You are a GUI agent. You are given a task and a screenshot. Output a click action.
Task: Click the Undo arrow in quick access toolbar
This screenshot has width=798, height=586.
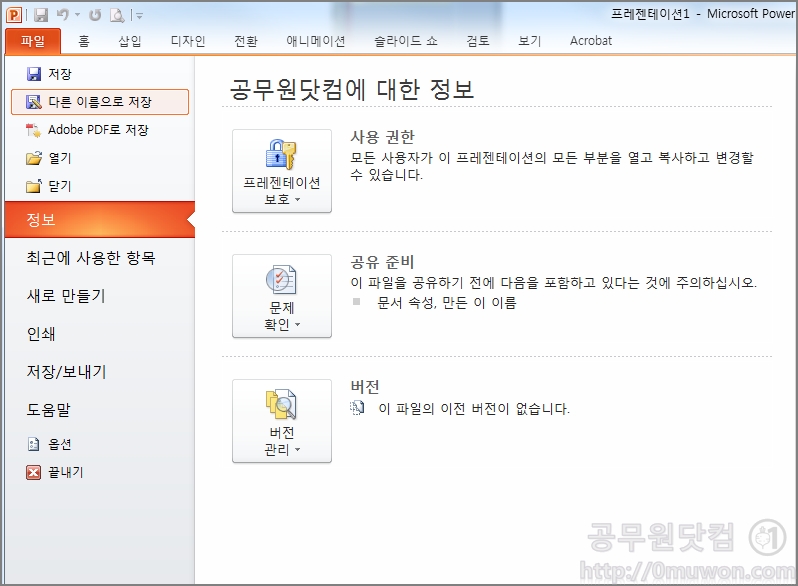pyautogui.click(x=63, y=15)
